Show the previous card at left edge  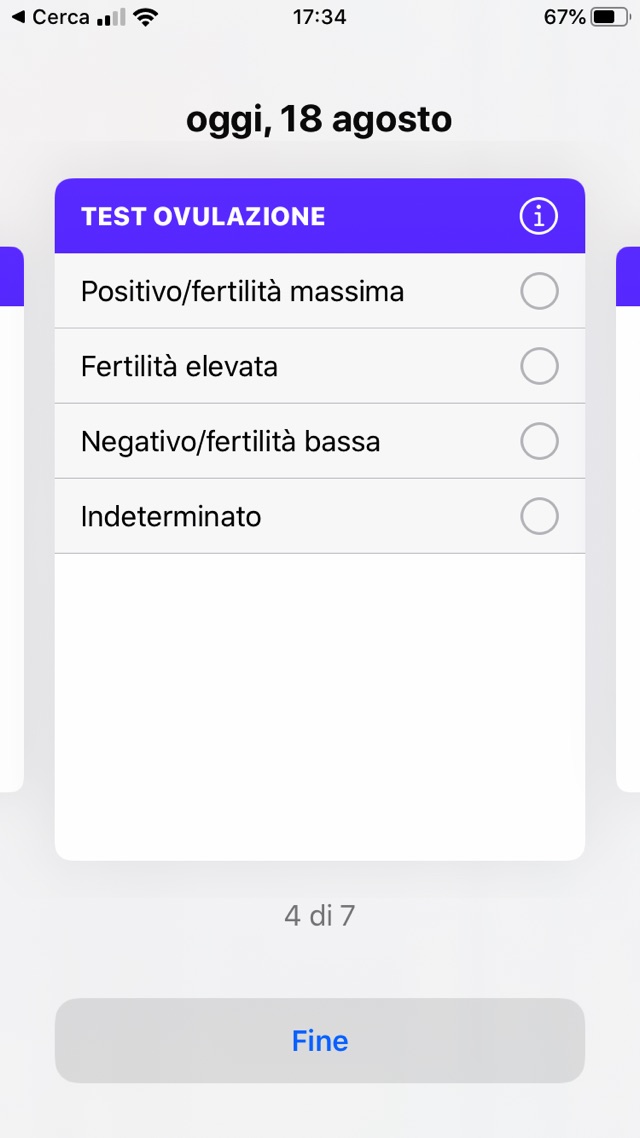point(10,520)
